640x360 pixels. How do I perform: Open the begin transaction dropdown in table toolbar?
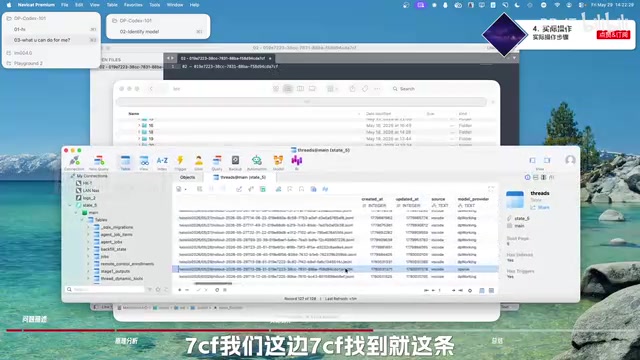(180, 189)
